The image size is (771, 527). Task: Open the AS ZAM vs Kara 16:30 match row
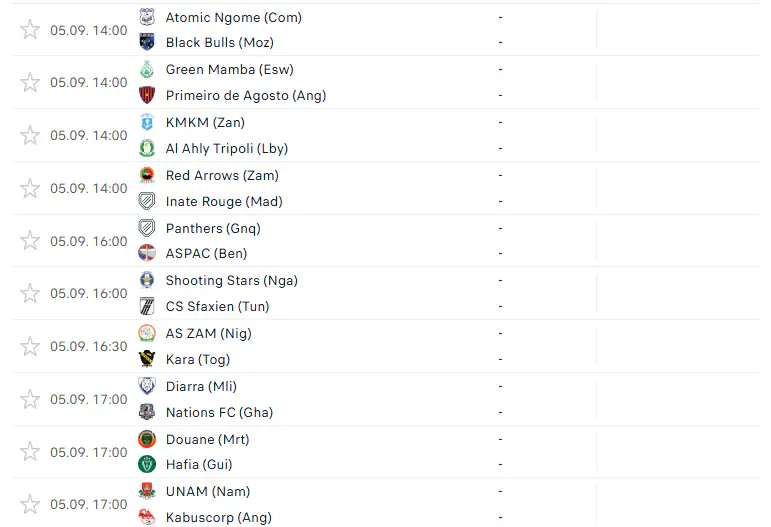(386, 346)
